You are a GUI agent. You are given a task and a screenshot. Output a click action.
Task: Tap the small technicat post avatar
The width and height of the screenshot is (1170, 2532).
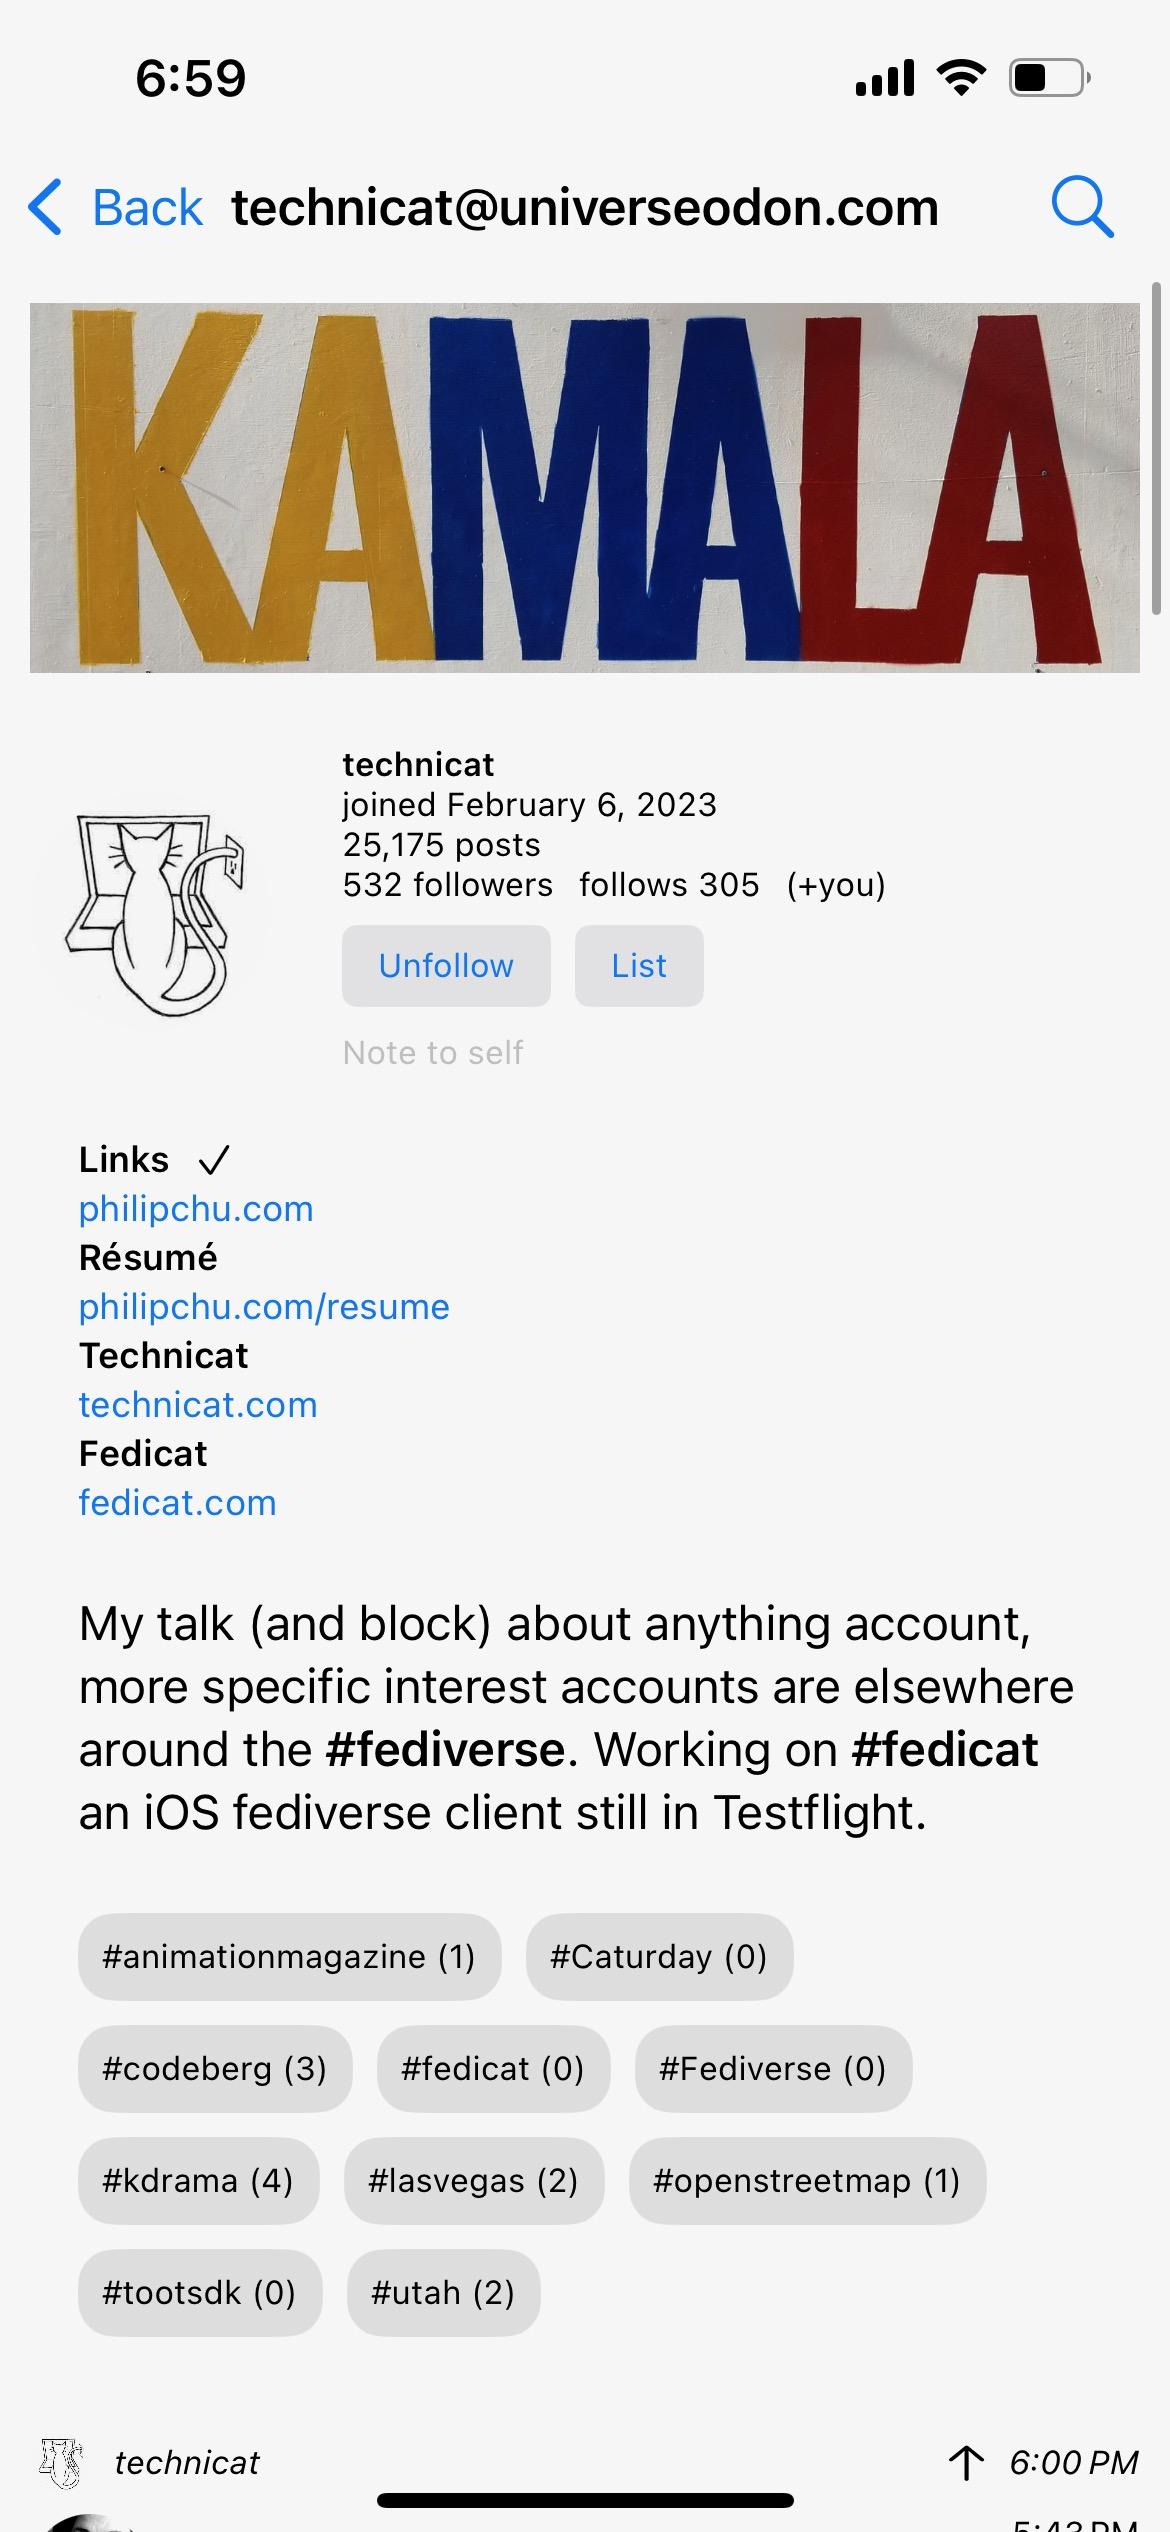click(x=60, y=2462)
